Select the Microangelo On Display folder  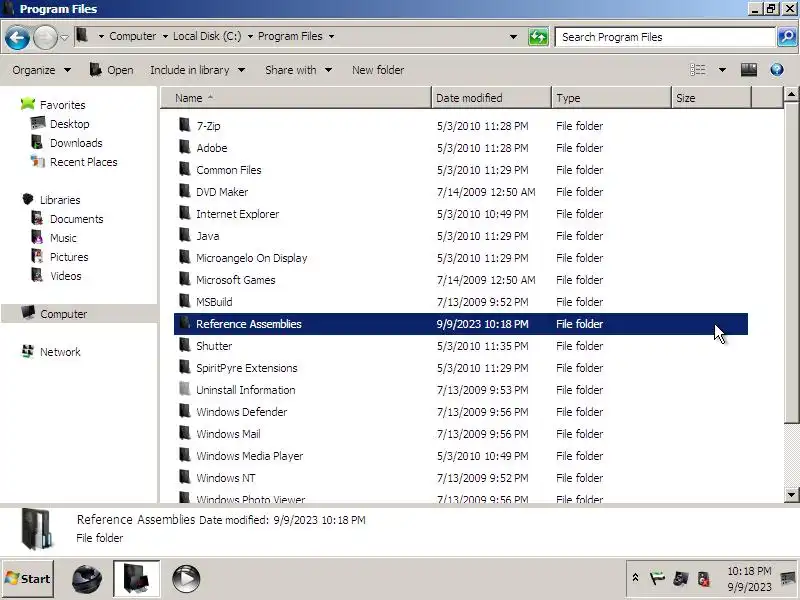461,258
